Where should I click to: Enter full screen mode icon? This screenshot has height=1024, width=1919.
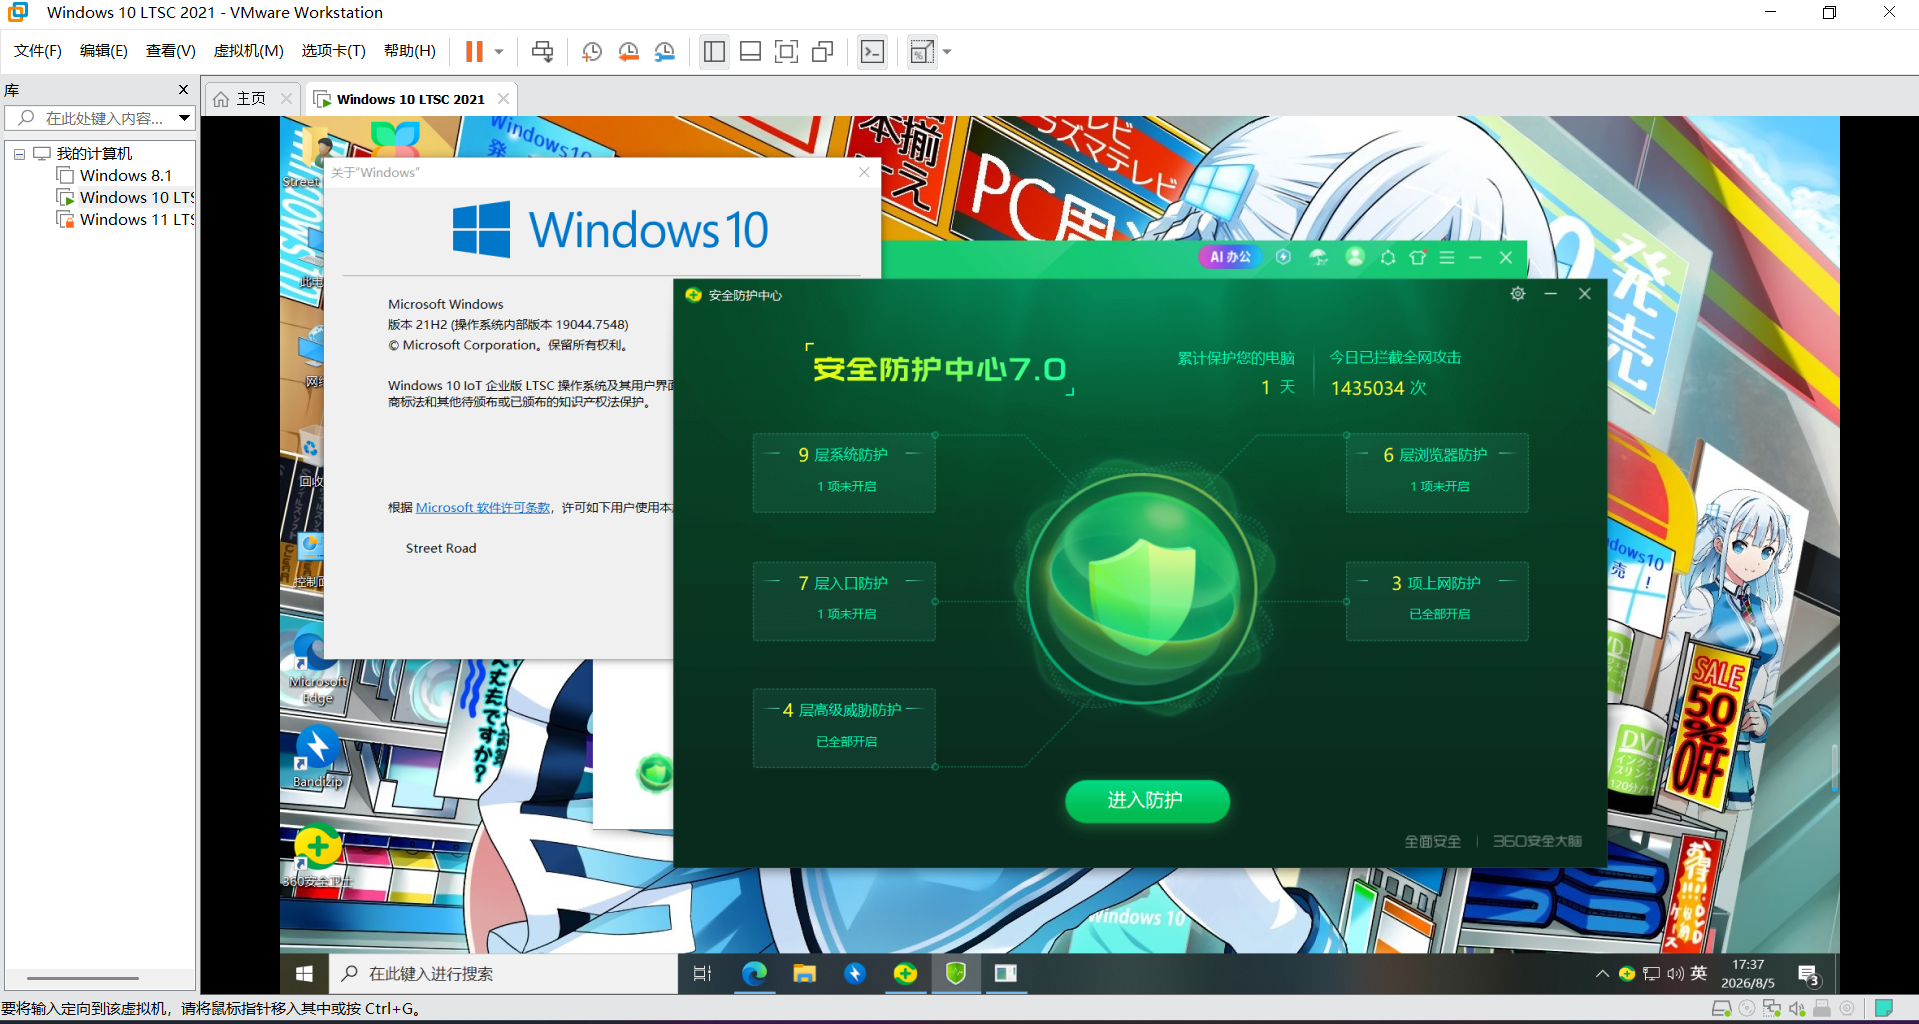click(x=786, y=51)
